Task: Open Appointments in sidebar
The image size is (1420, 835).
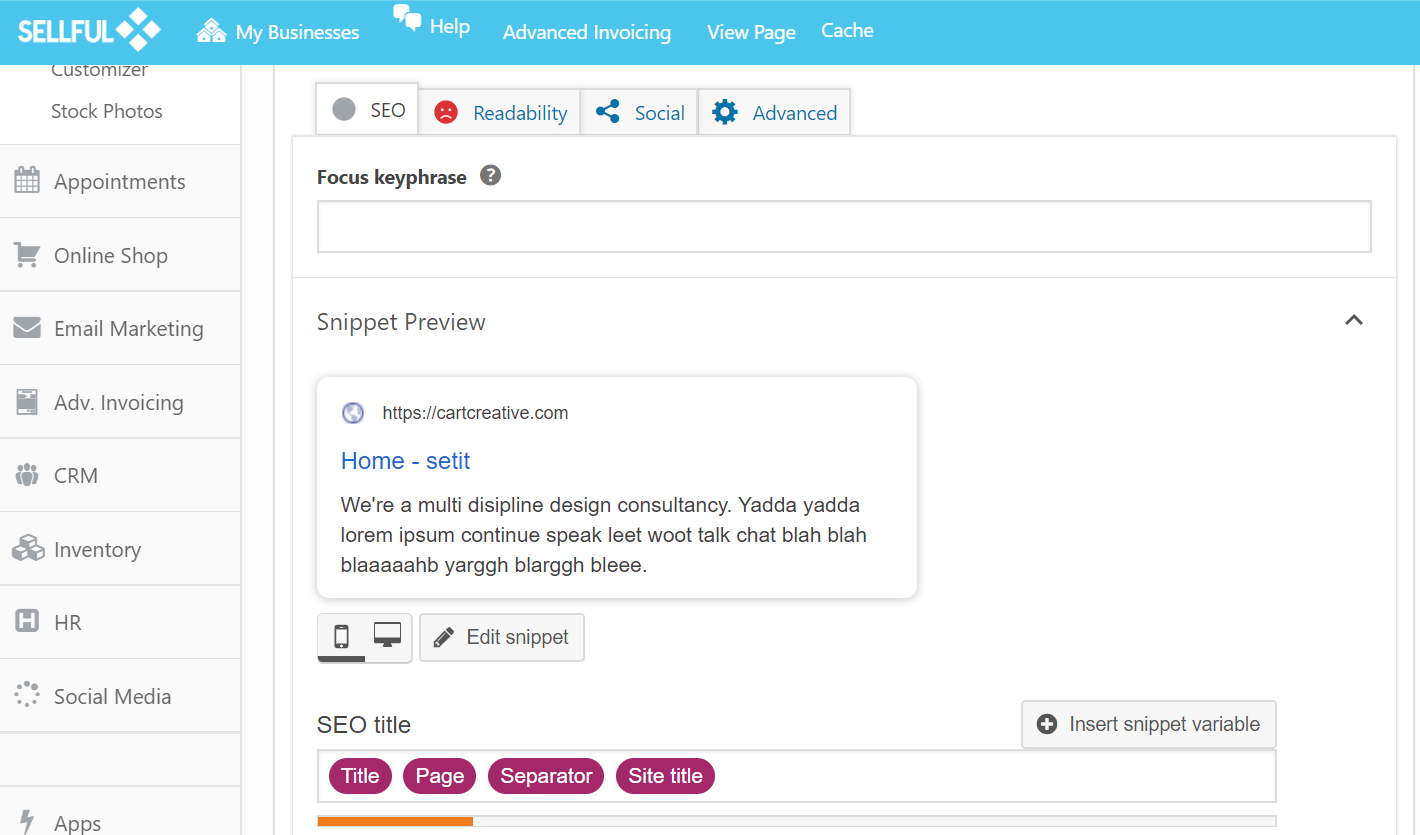Action: [120, 181]
